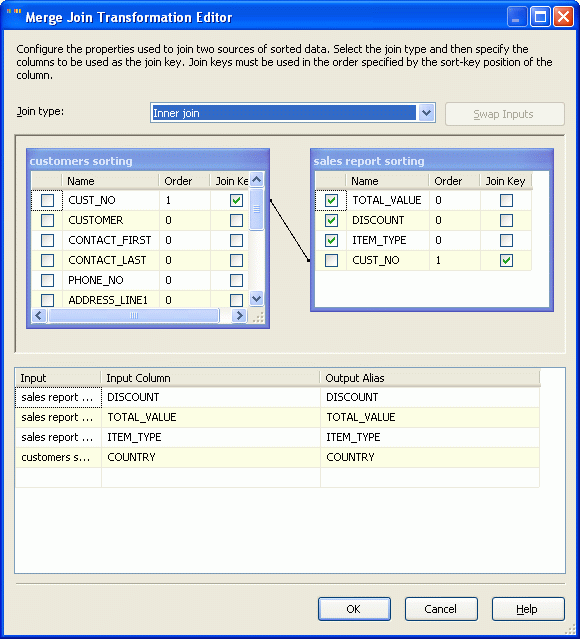Image resolution: width=580 pixels, height=639 pixels.
Task: Check the ADDRESS_LINE1 row selection box
Action: (47, 300)
